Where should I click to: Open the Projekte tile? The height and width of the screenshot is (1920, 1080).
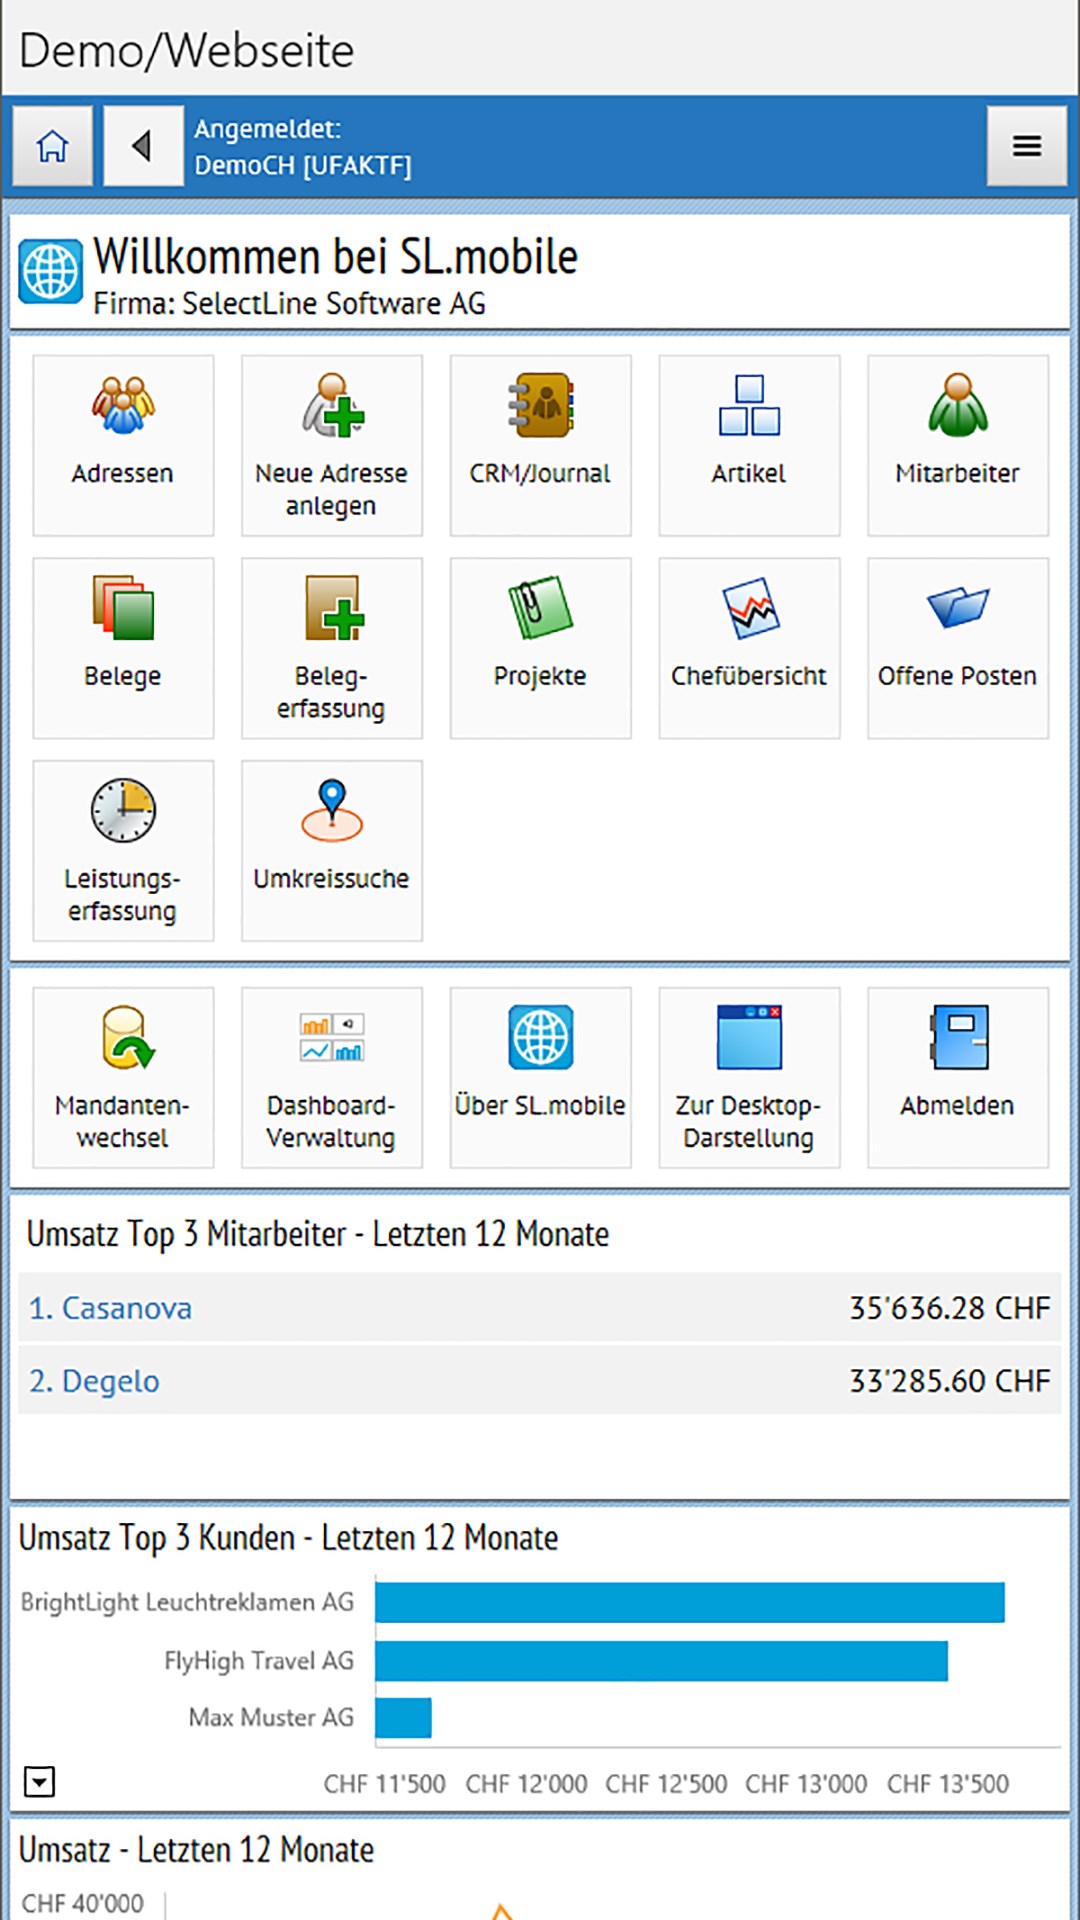click(x=541, y=649)
